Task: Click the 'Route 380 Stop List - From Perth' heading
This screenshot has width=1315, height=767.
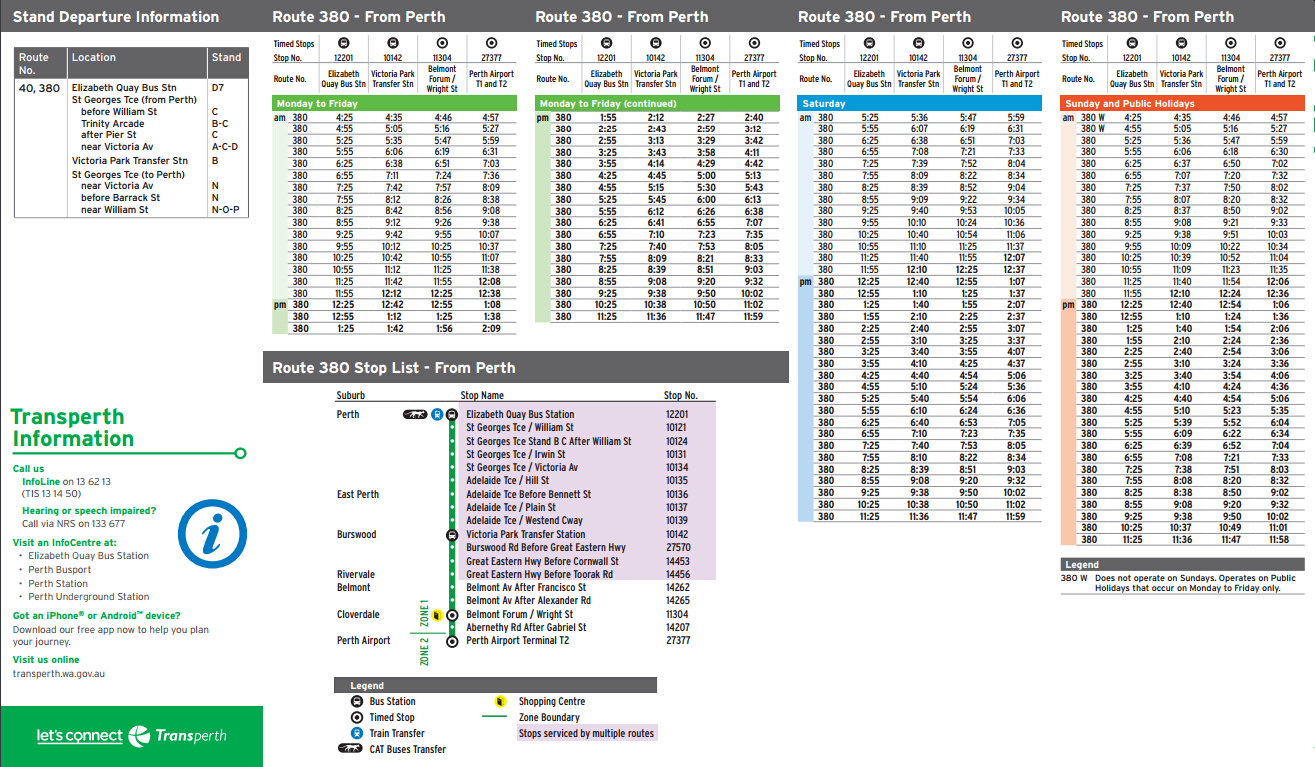Action: pyautogui.click(x=394, y=368)
